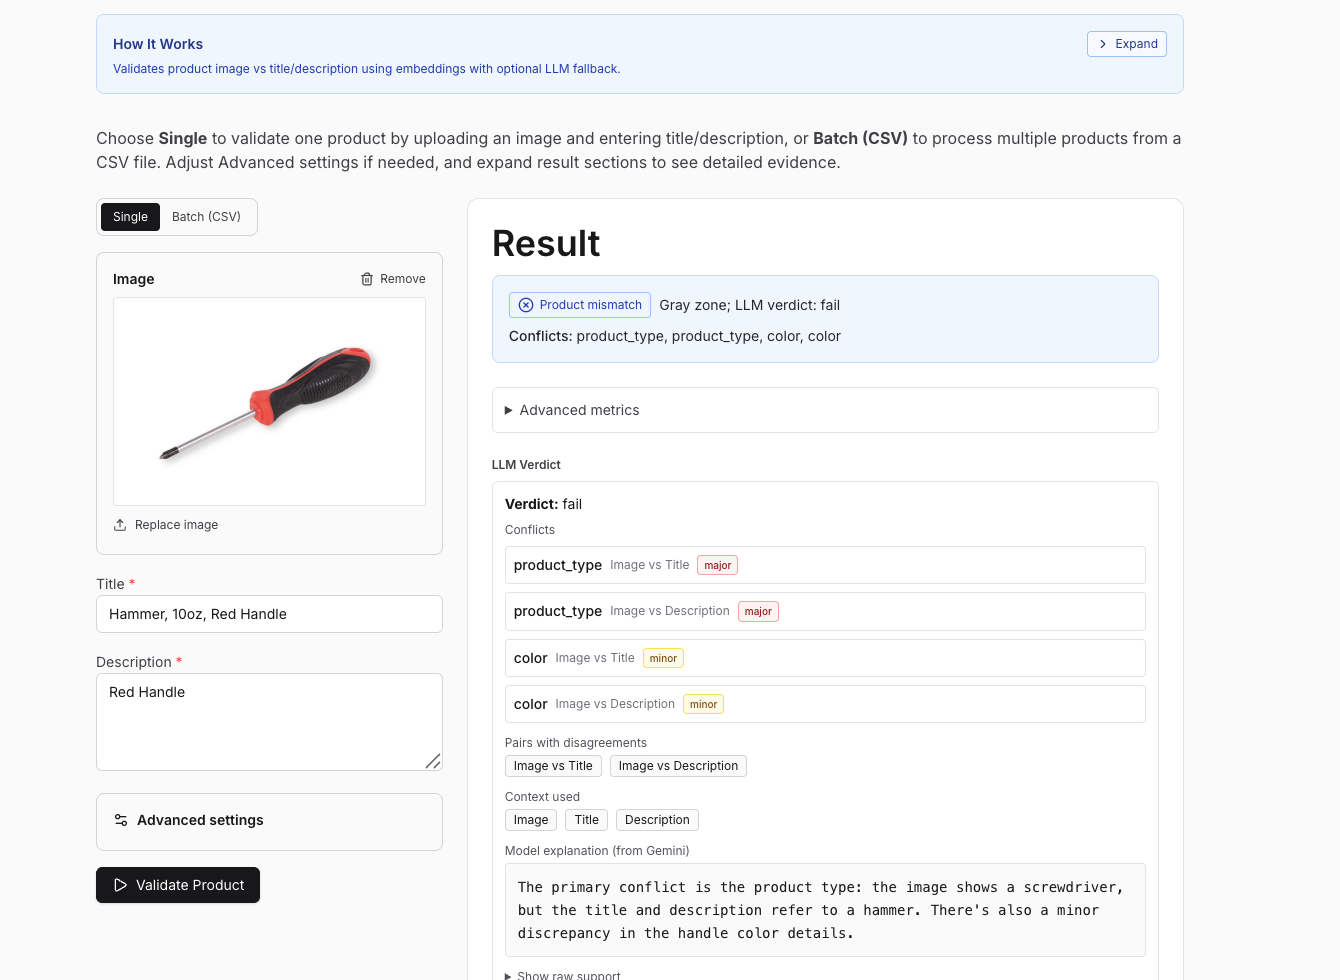1340x980 pixels.
Task: Click the Description context used chip
Action: click(x=657, y=820)
